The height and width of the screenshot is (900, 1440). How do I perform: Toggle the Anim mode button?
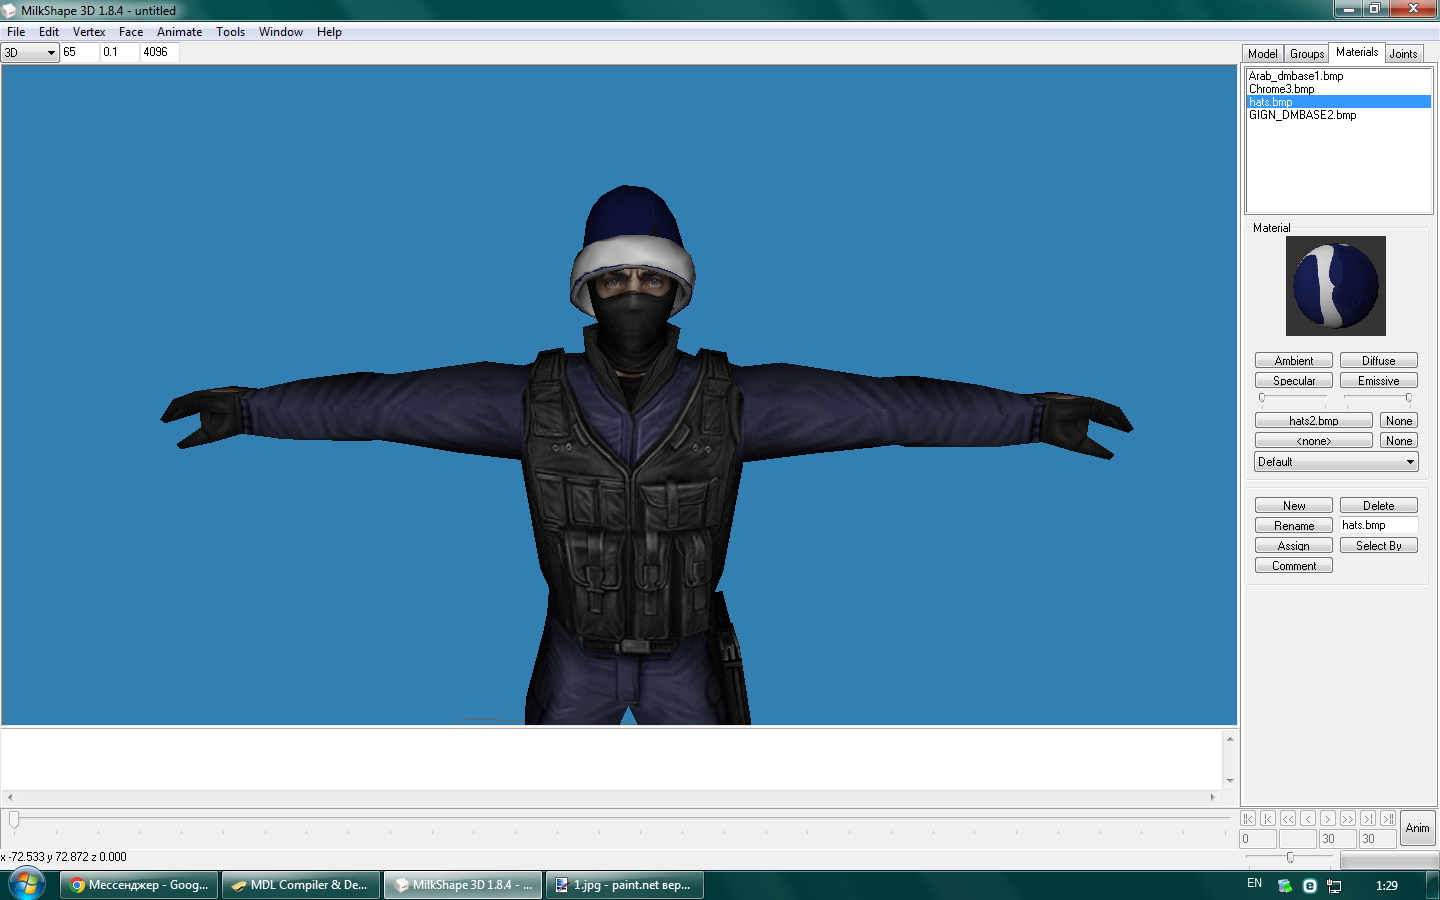coord(1418,828)
